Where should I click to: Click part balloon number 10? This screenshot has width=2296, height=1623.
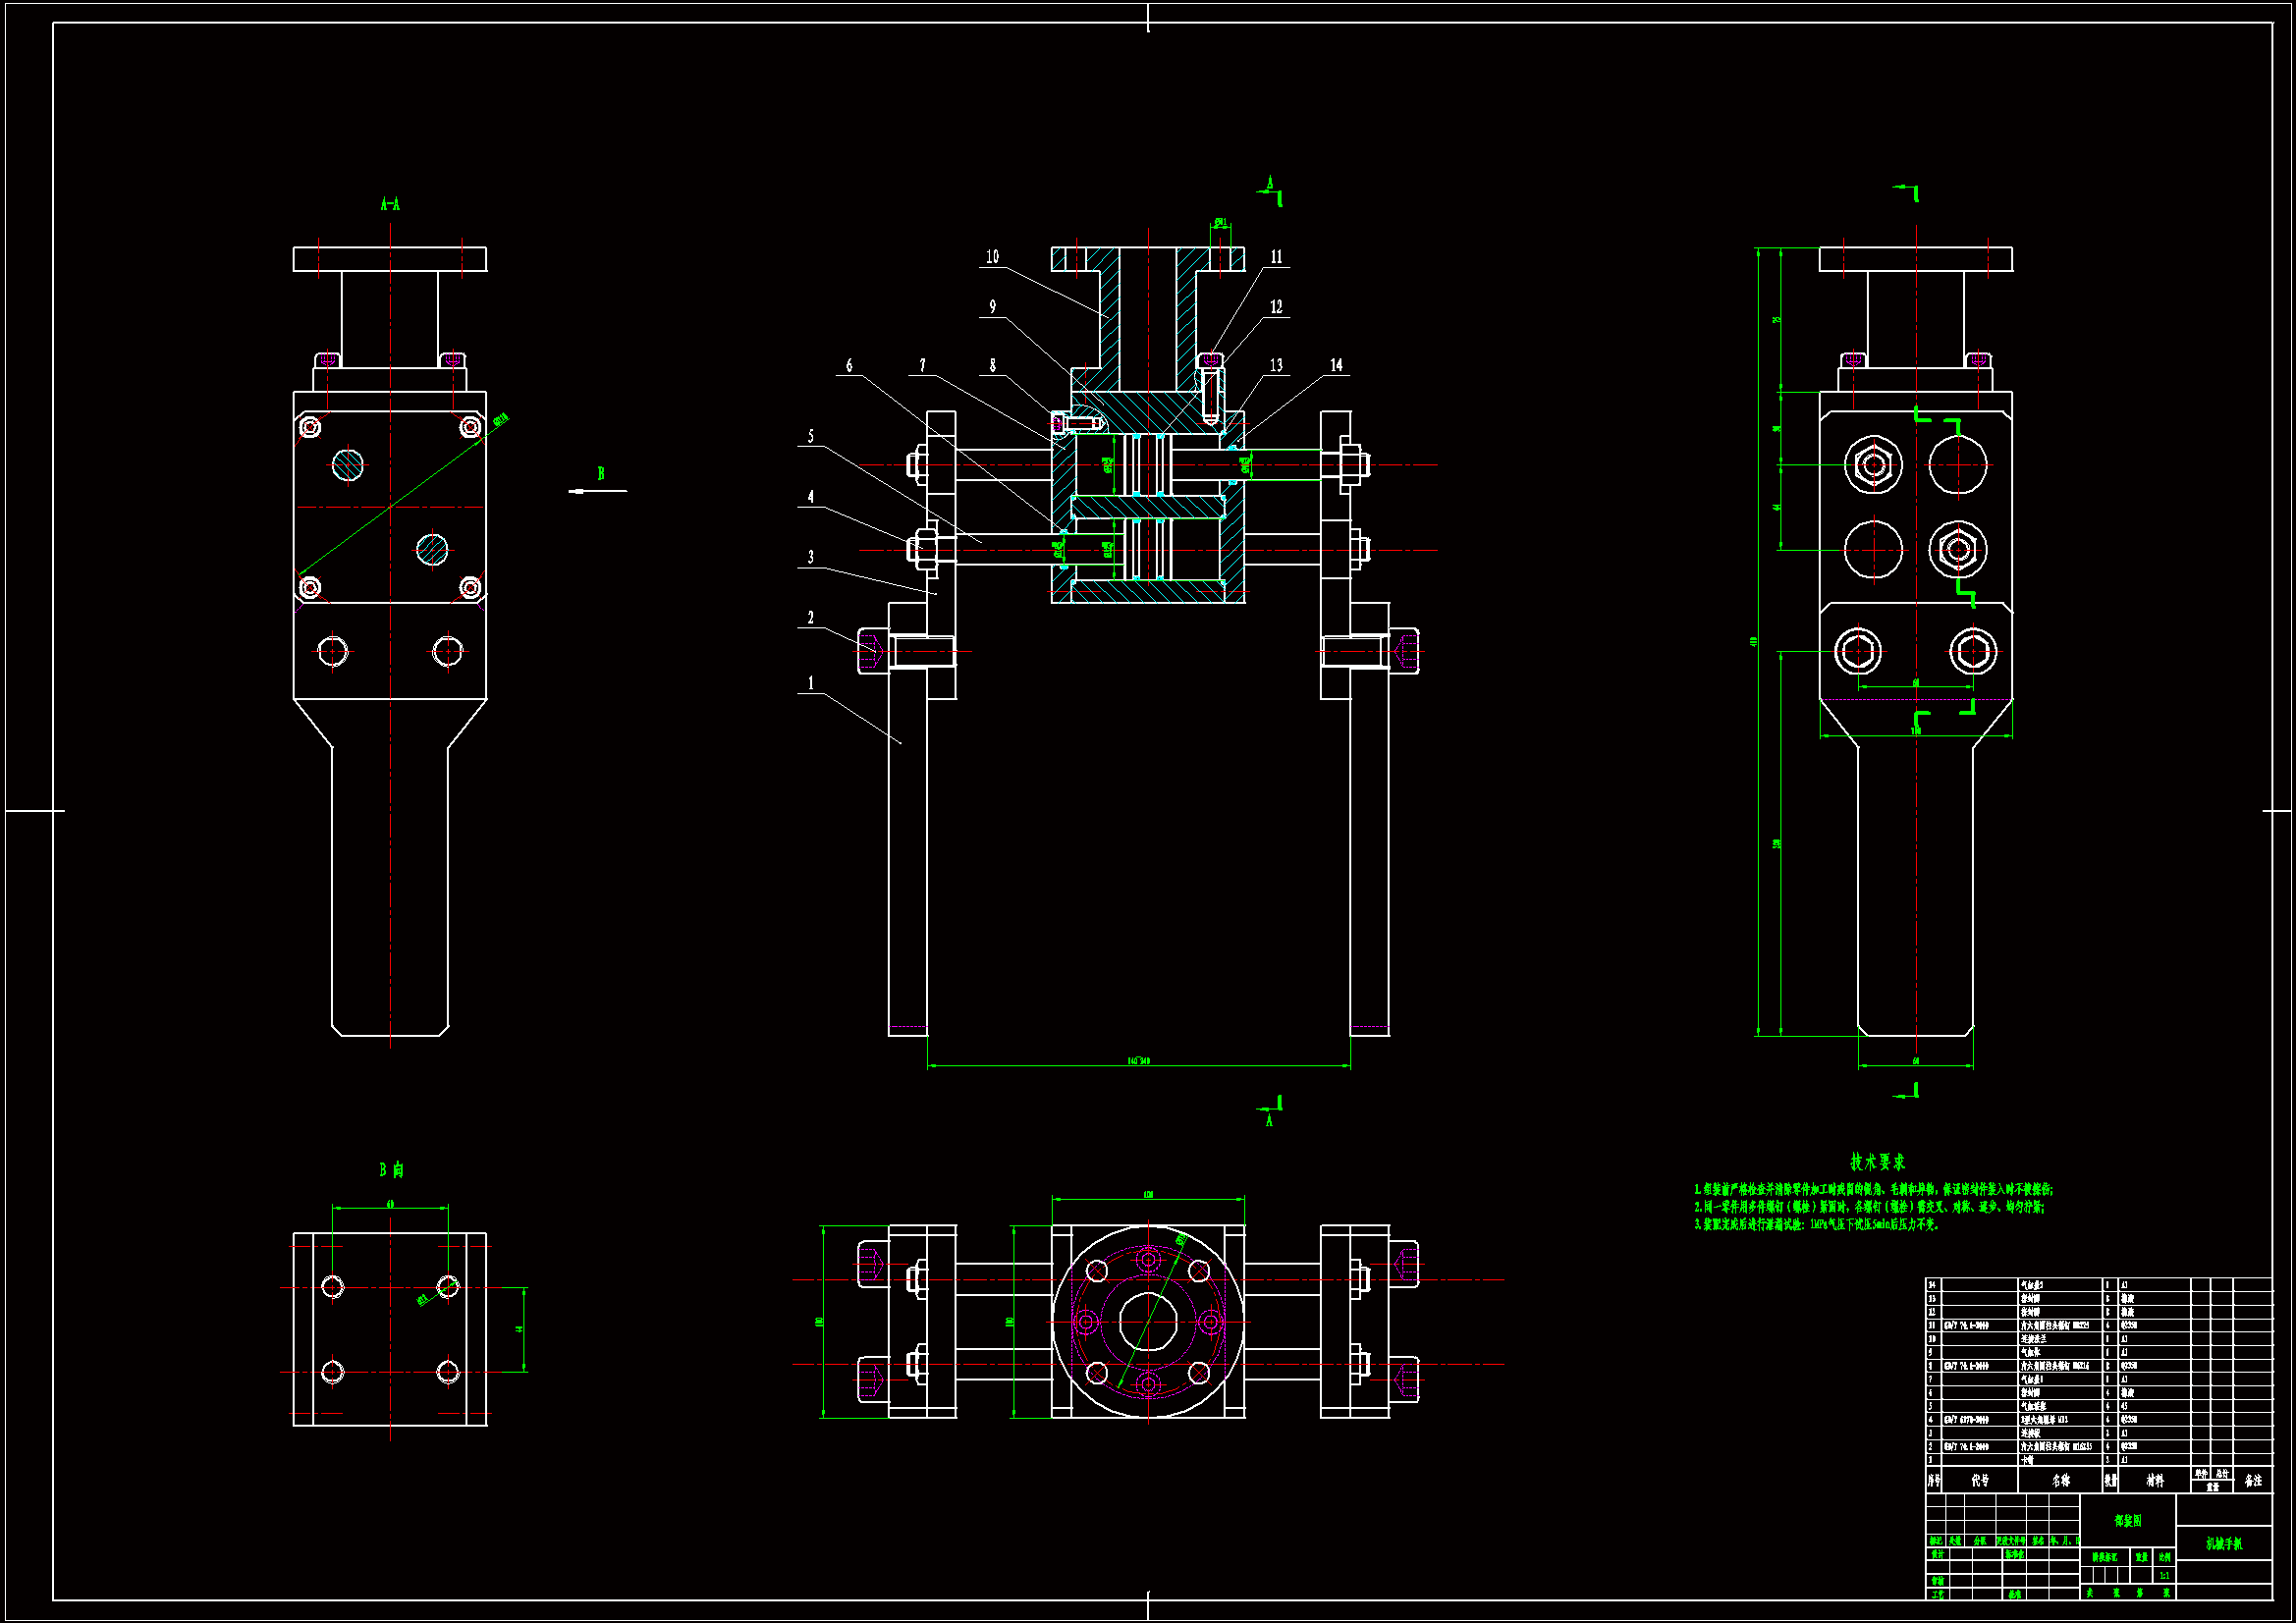(x=992, y=257)
